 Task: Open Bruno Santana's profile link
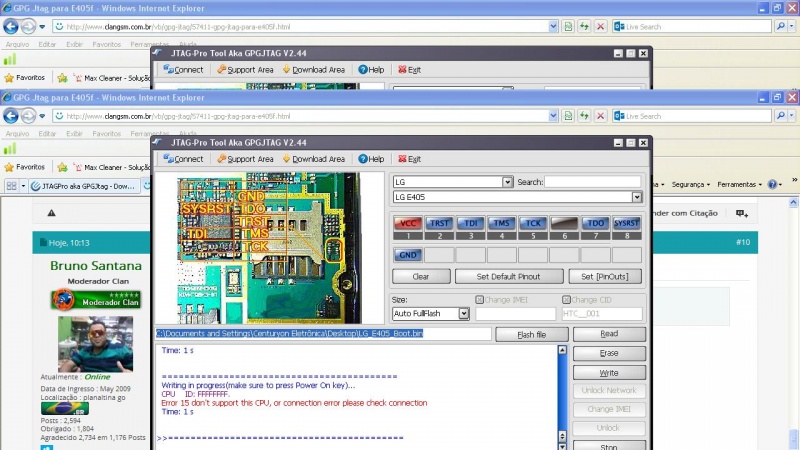point(95,266)
